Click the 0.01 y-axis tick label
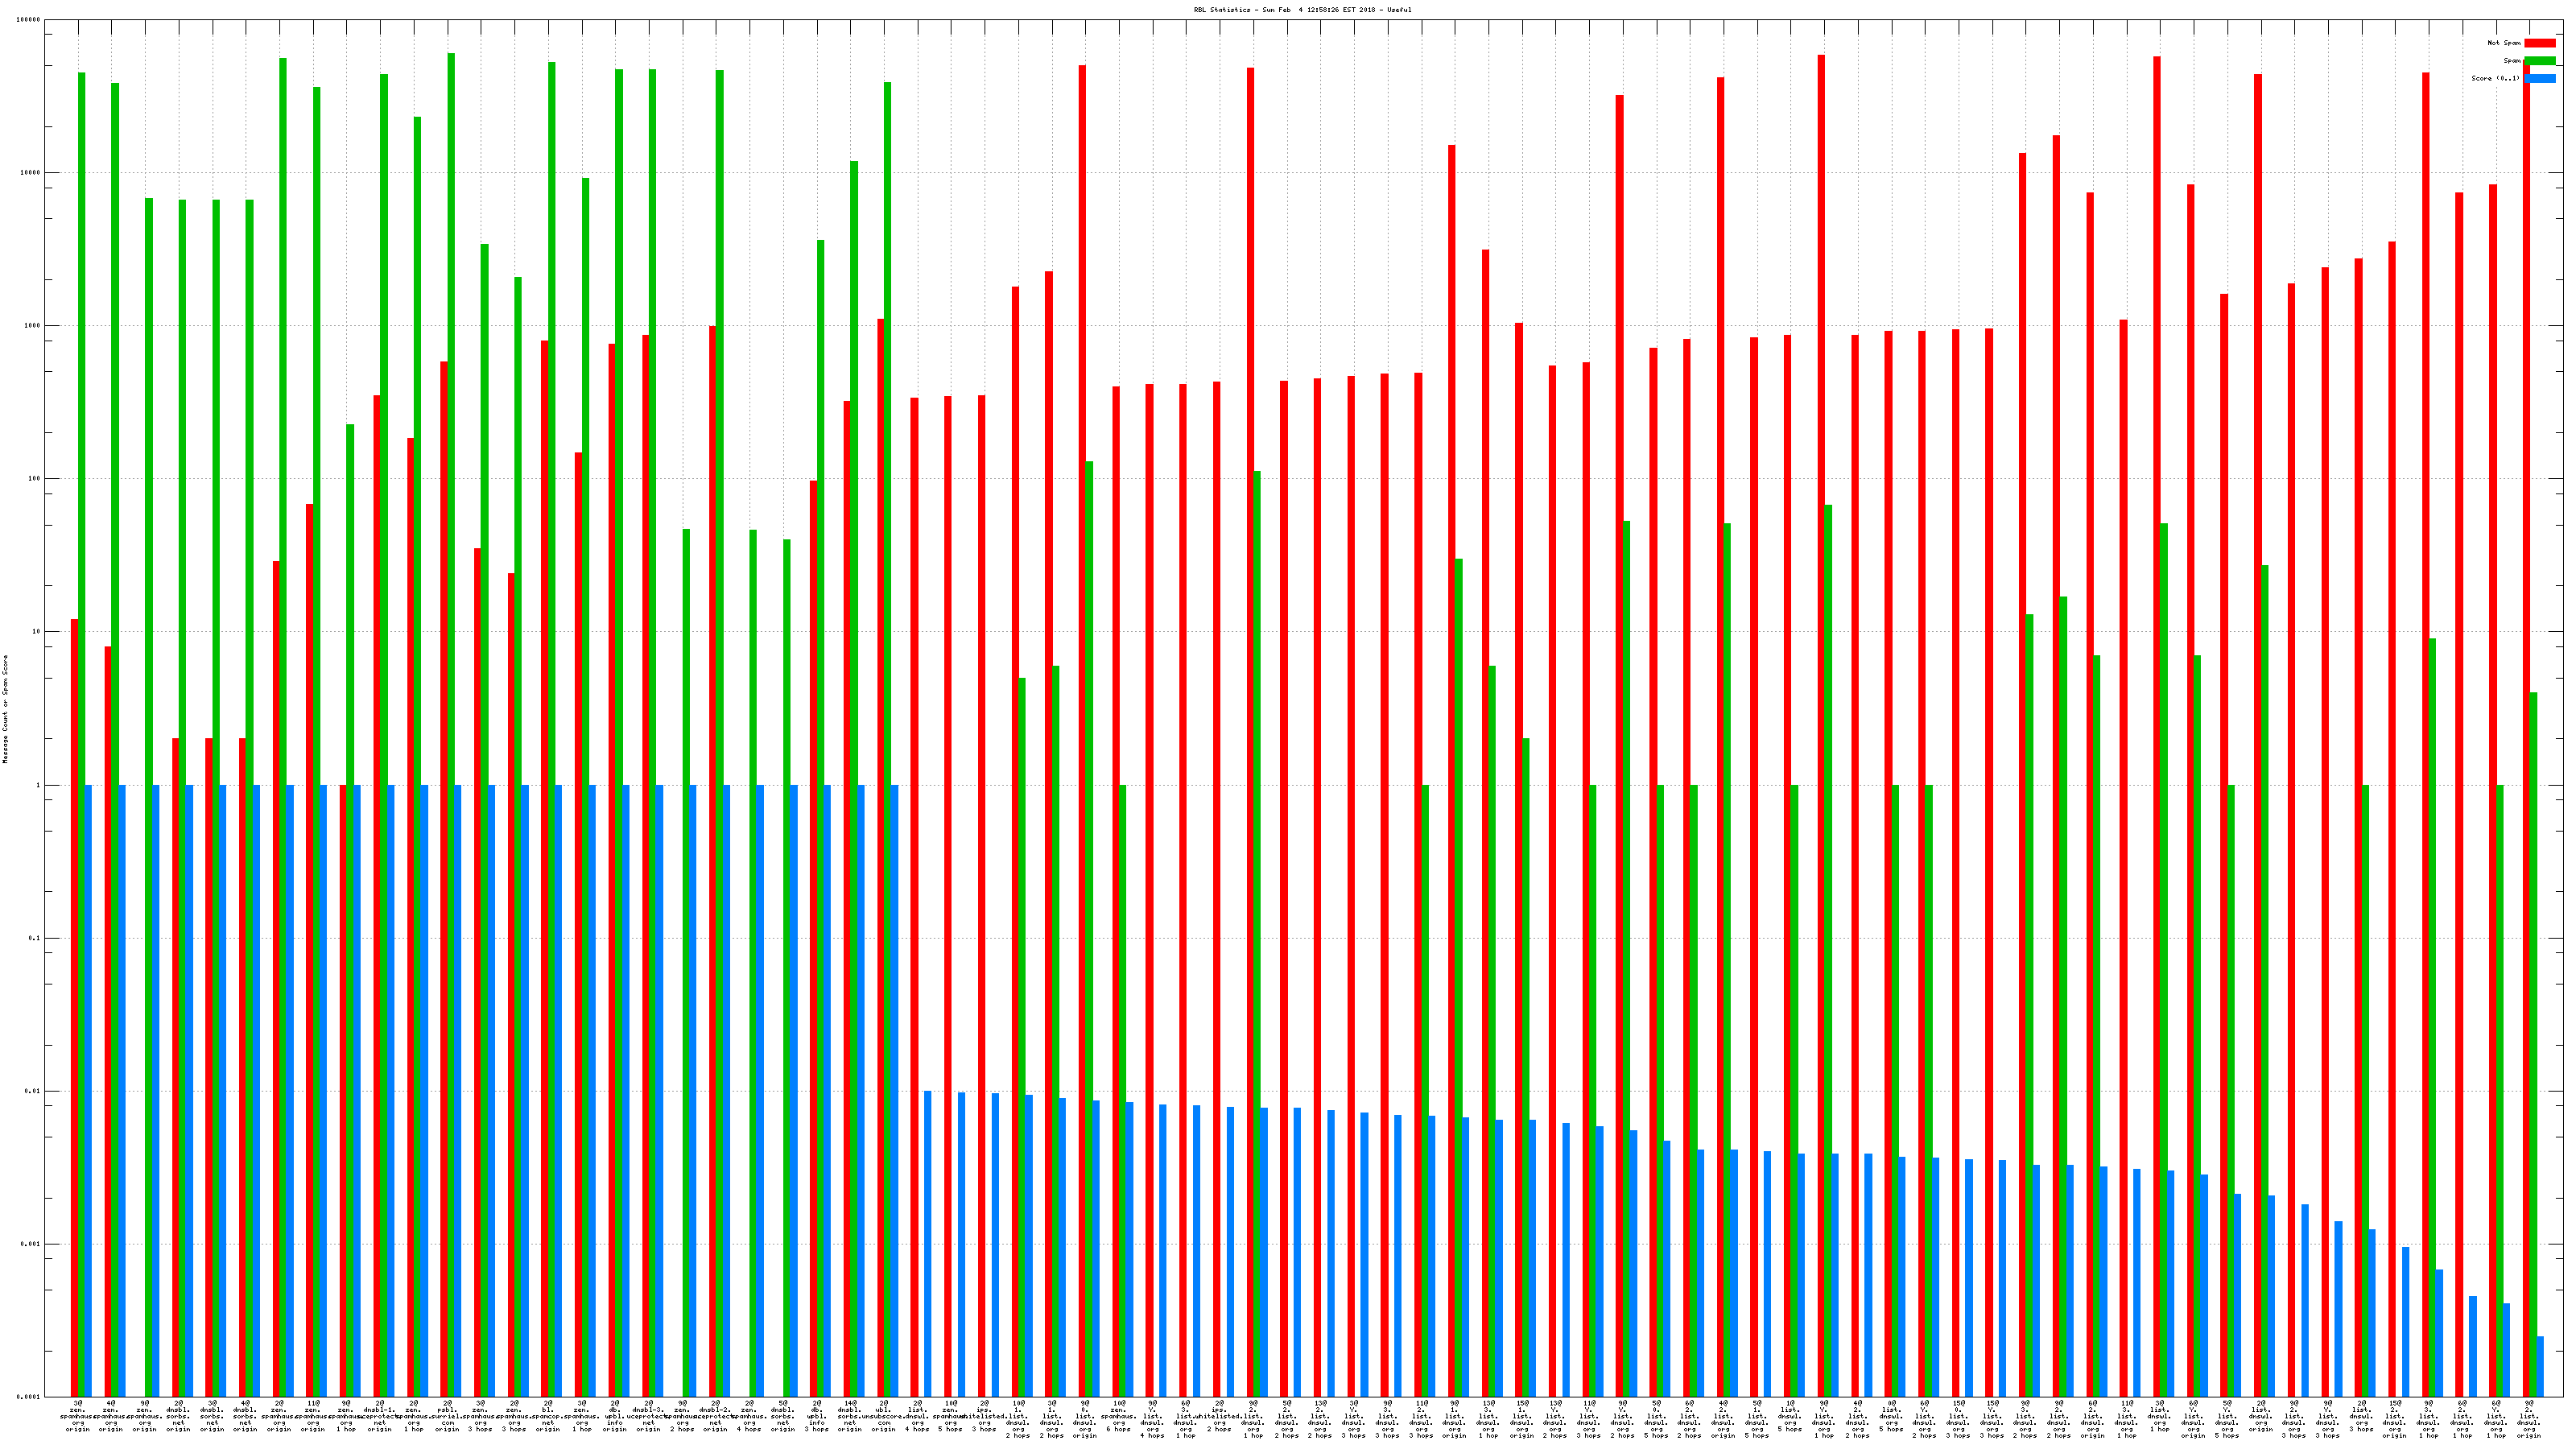2576x1449 pixels. [x=33, y=1091]
